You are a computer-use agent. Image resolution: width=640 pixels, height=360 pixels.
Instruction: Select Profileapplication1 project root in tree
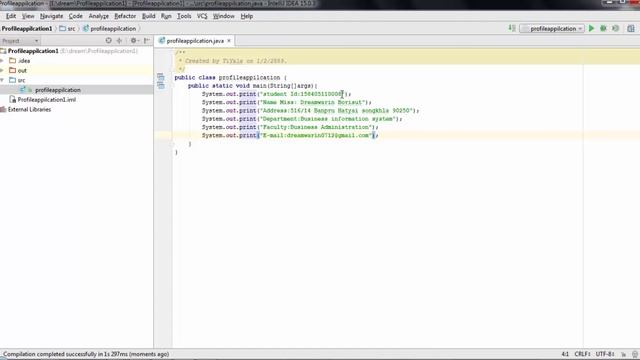click(x=33, y=51)
